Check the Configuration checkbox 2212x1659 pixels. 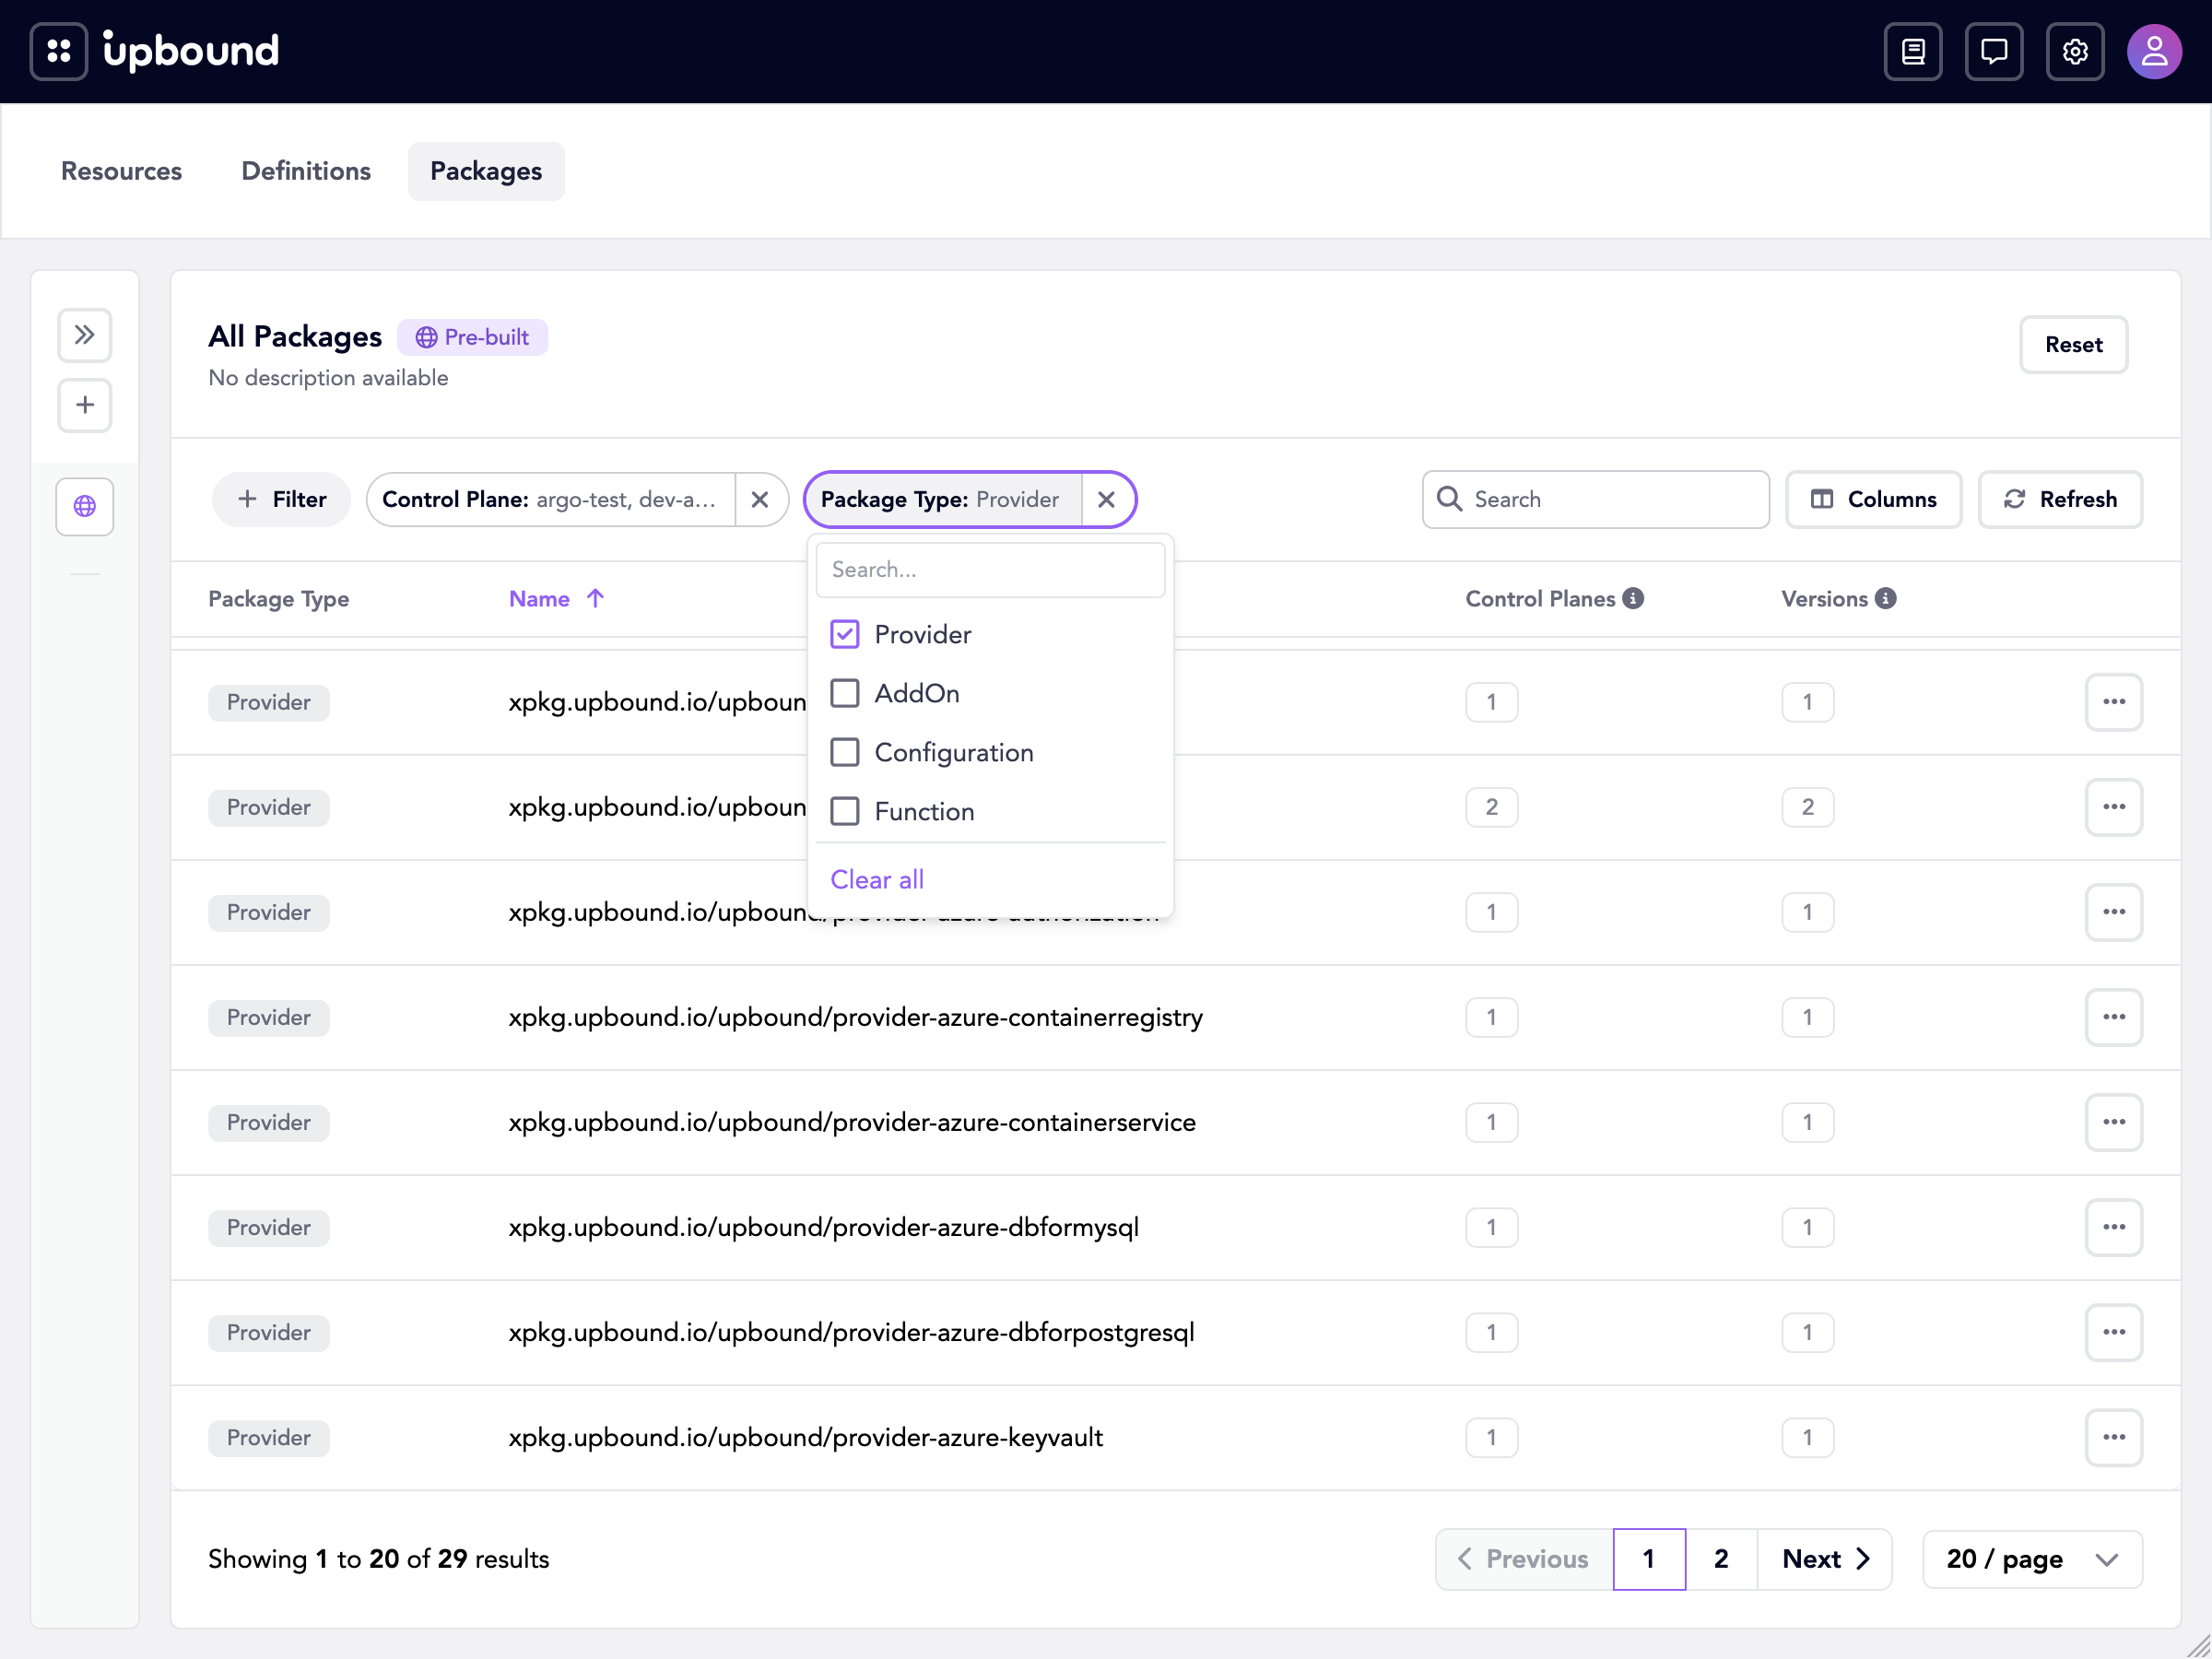(845, 752)
